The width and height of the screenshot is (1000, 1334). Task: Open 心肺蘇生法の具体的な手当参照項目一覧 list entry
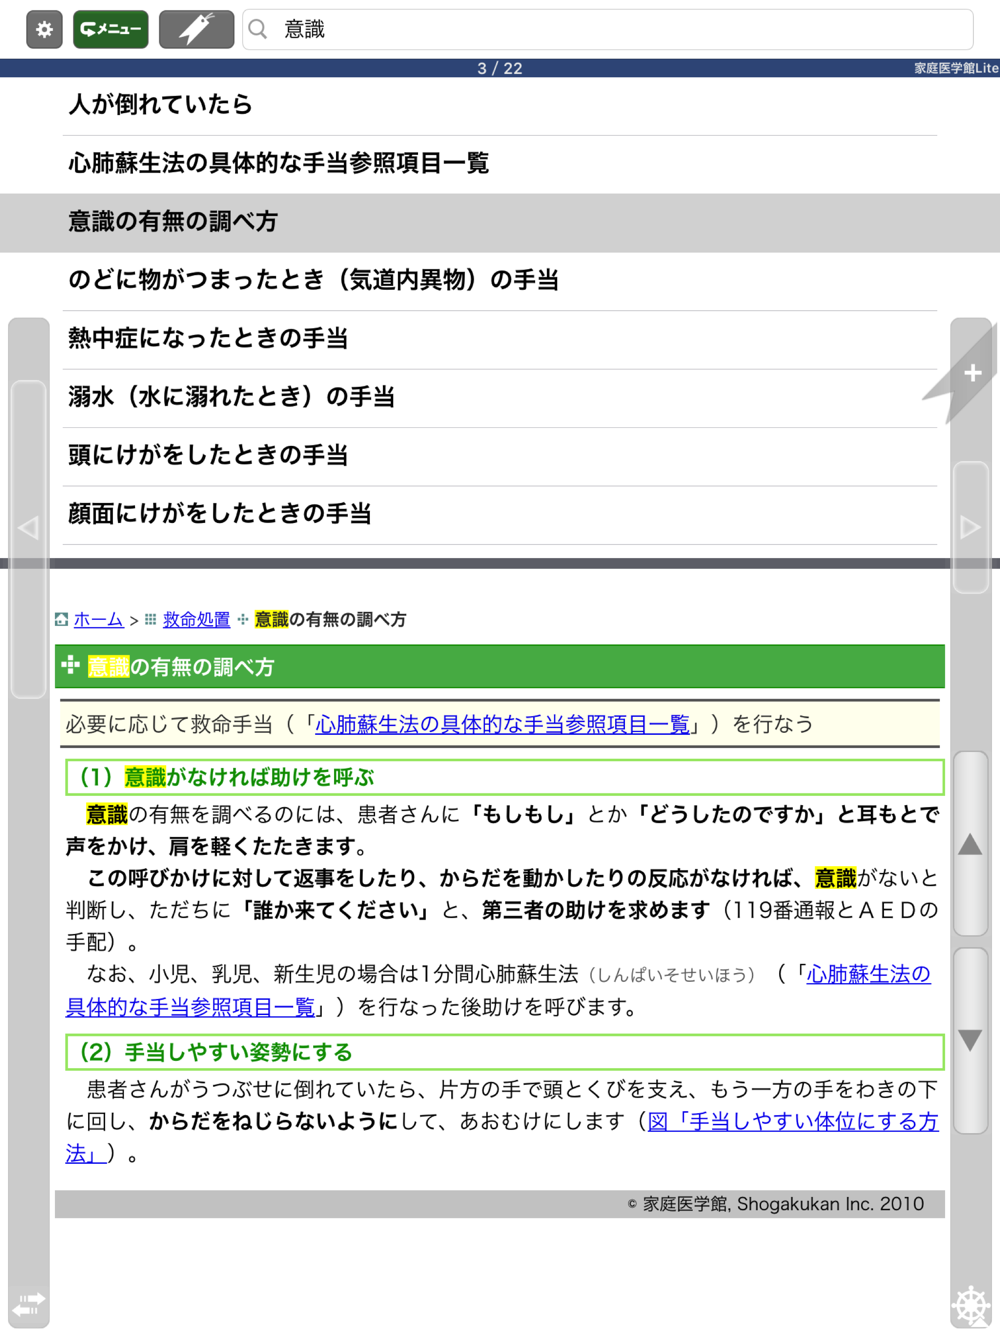500,164
